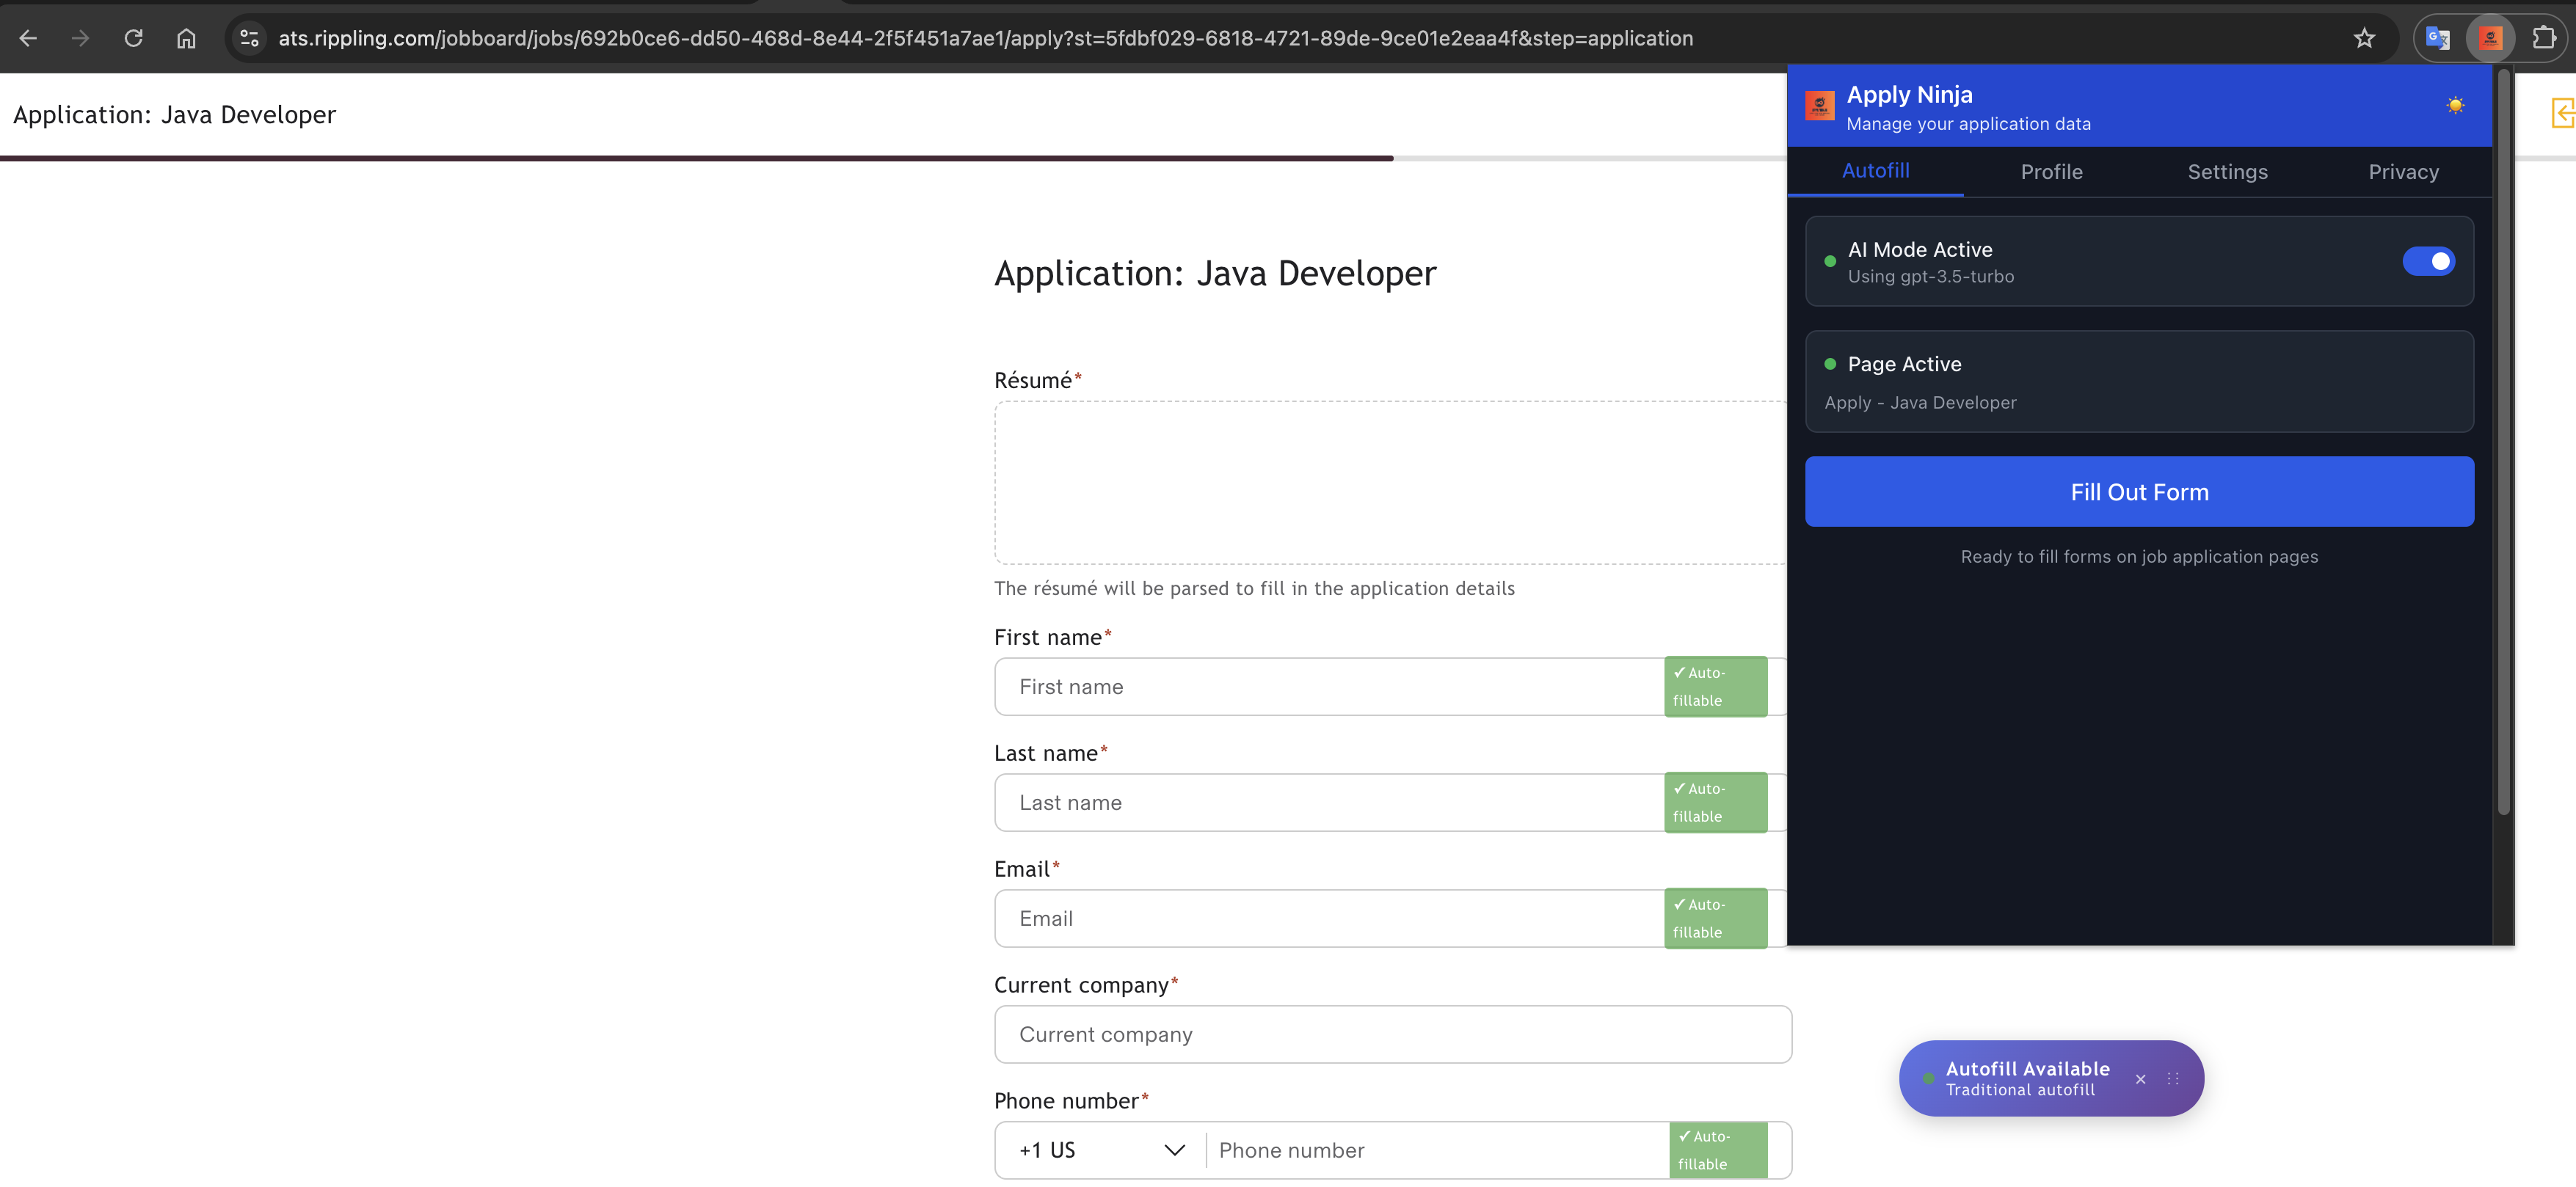The image size is (2576, 1187).
Task: Open site information icon in address bar
Action: click(x=249, y=38)
